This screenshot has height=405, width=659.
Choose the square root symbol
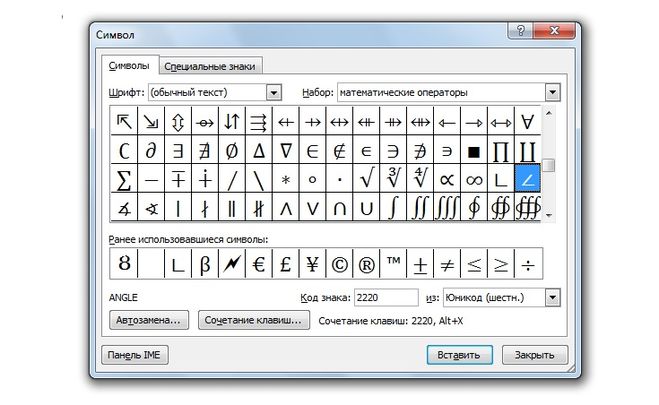367,180
